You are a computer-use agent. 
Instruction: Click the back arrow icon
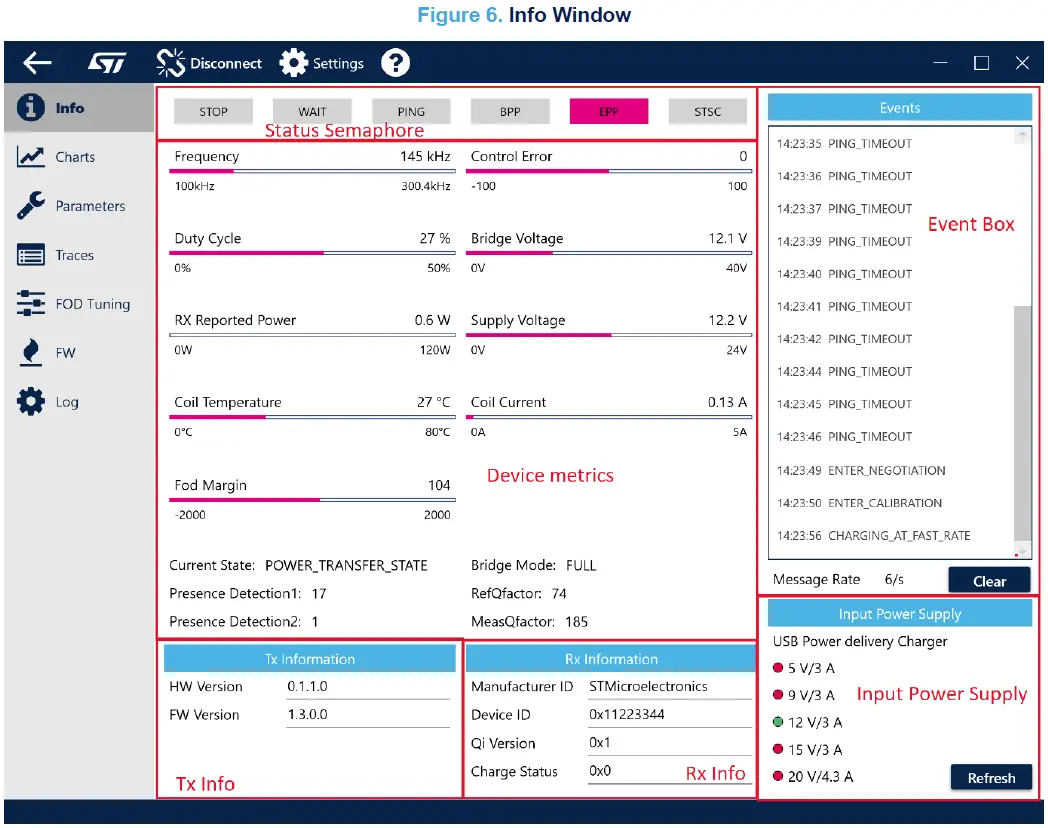point(37,63)
